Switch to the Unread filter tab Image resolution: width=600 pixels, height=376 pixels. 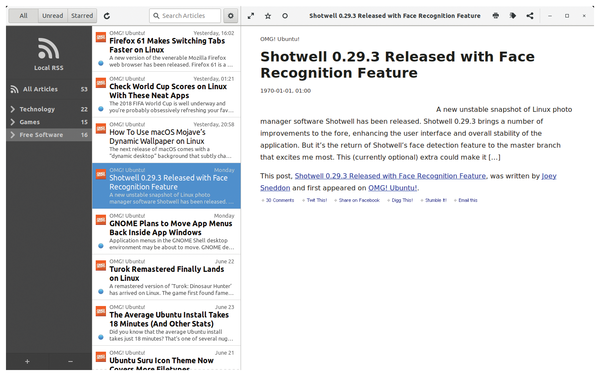pyautogui.click(x=52, y=16)
